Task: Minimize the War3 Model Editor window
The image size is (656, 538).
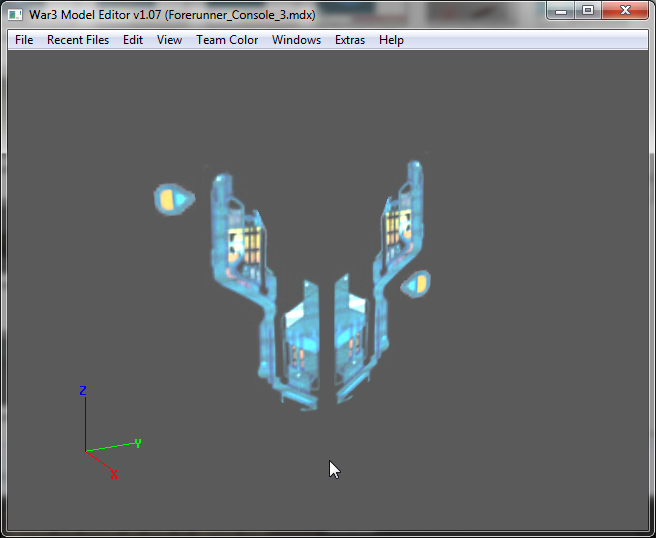Action: coord(561,11)
